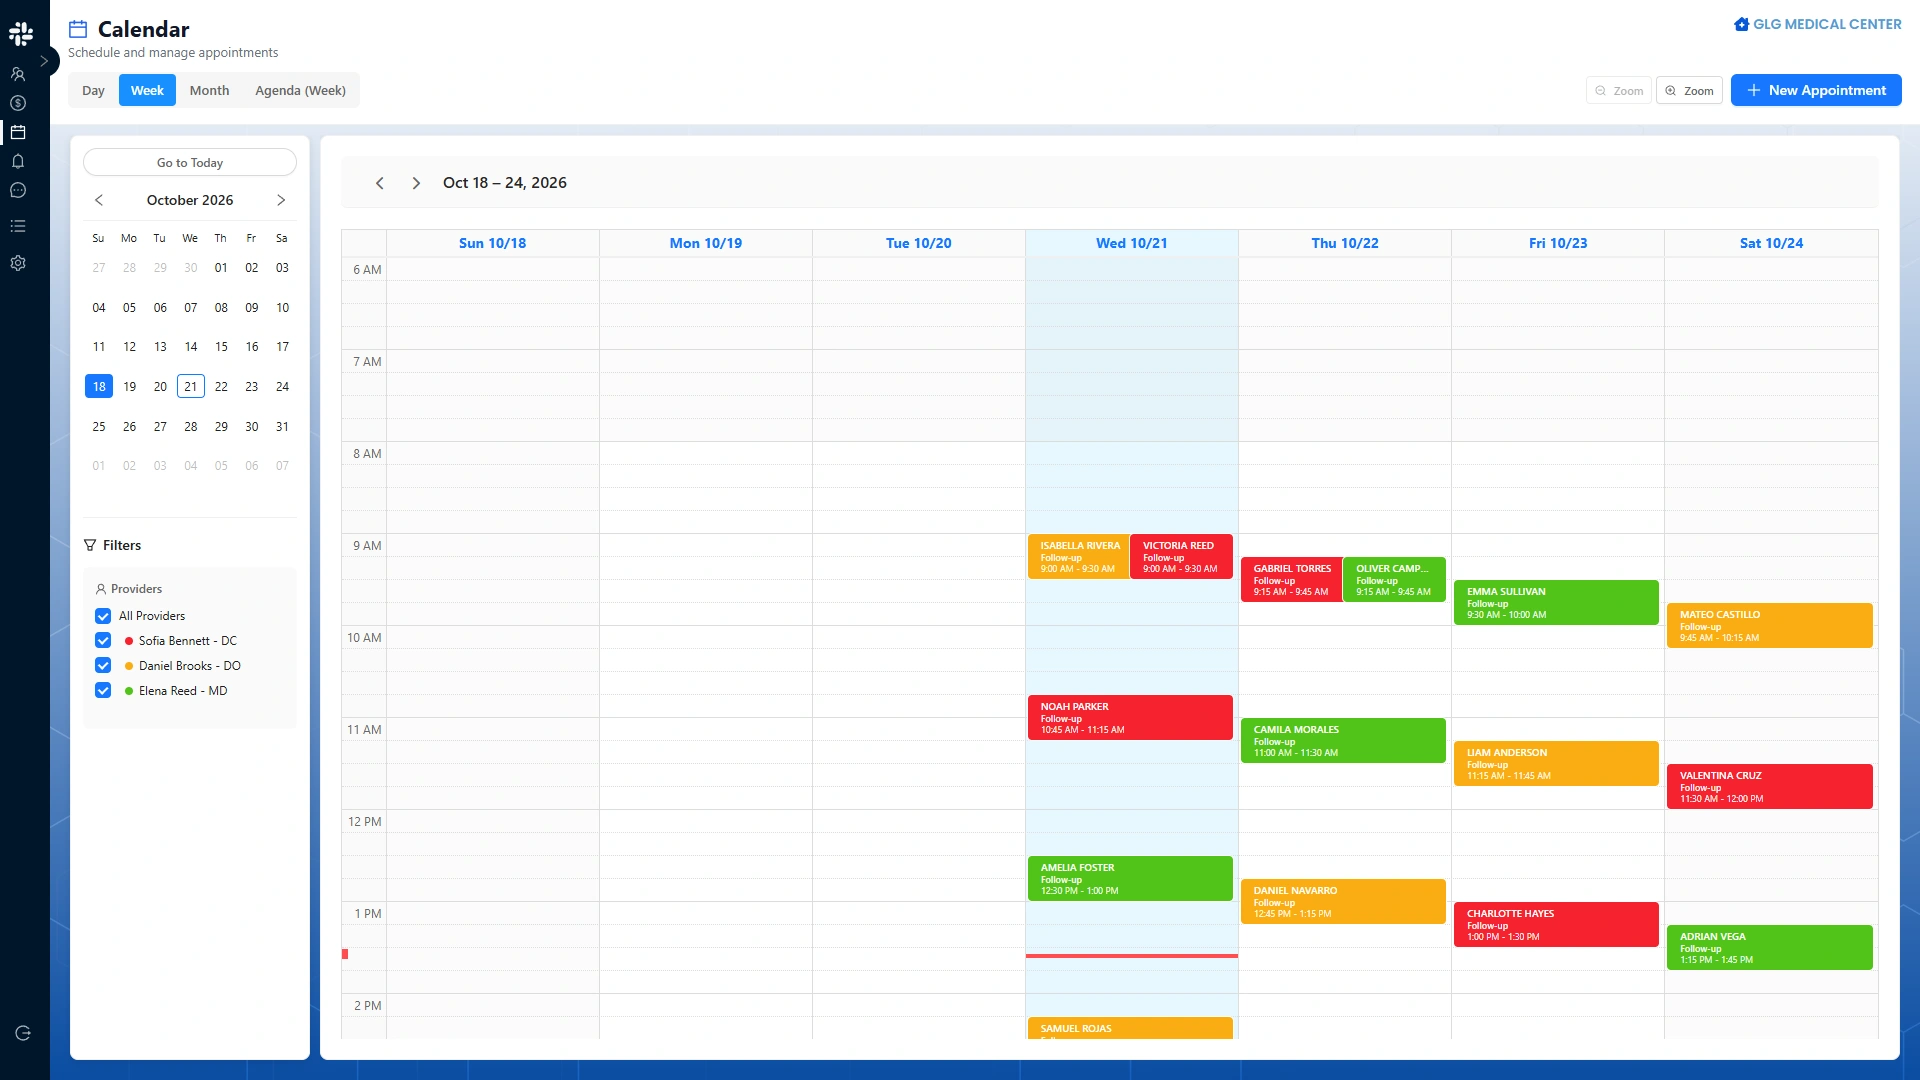Toggle the All Providers checkbox

coord(103,616)
